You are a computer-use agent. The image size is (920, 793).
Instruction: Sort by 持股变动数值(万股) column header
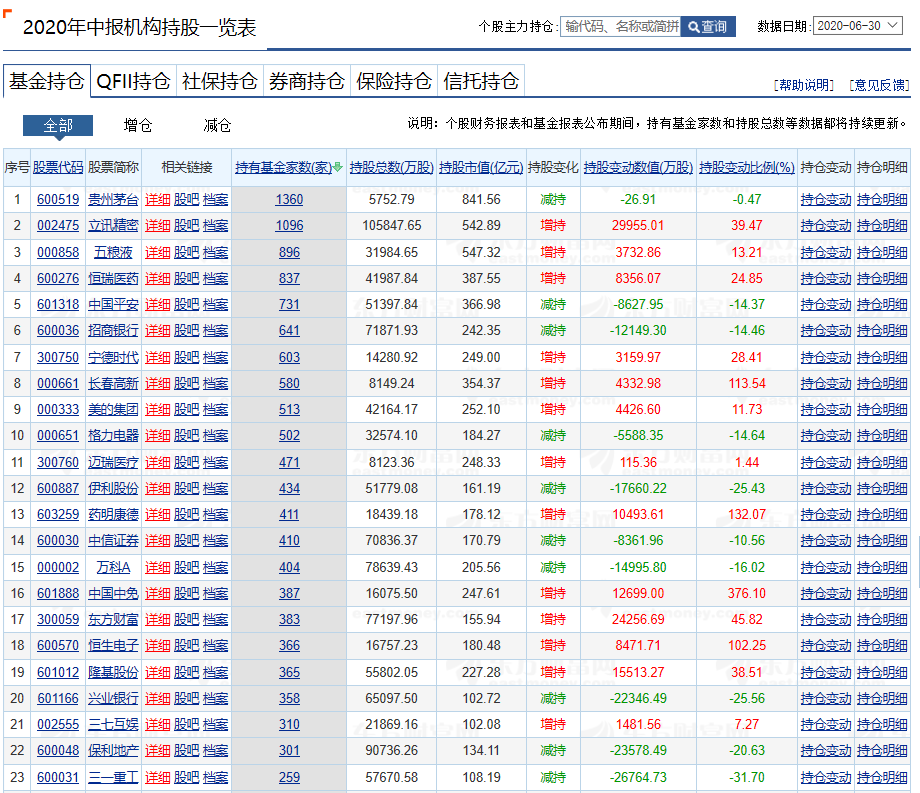638,168
